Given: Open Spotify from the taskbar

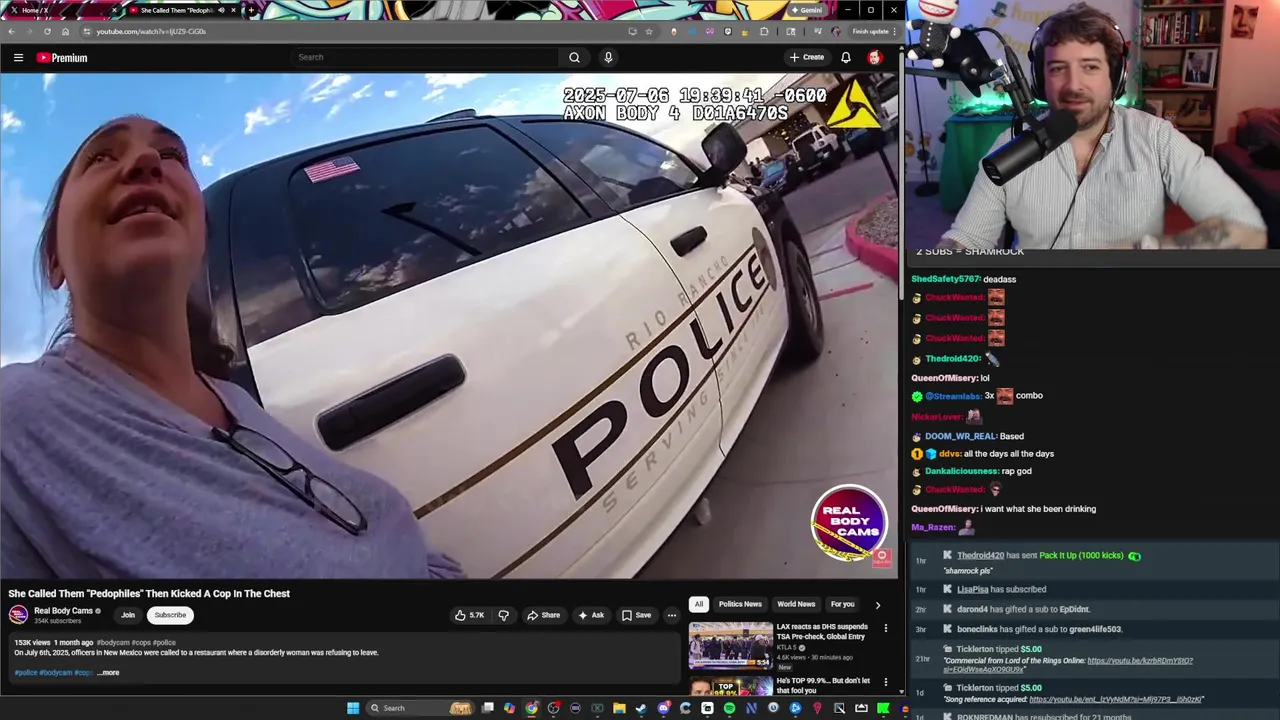Looking at the screenshot, I should point(729,708).
